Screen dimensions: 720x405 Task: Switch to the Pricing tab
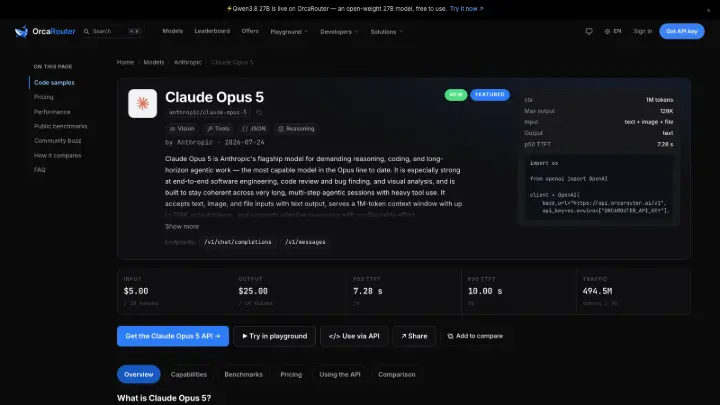pos(291,374)
